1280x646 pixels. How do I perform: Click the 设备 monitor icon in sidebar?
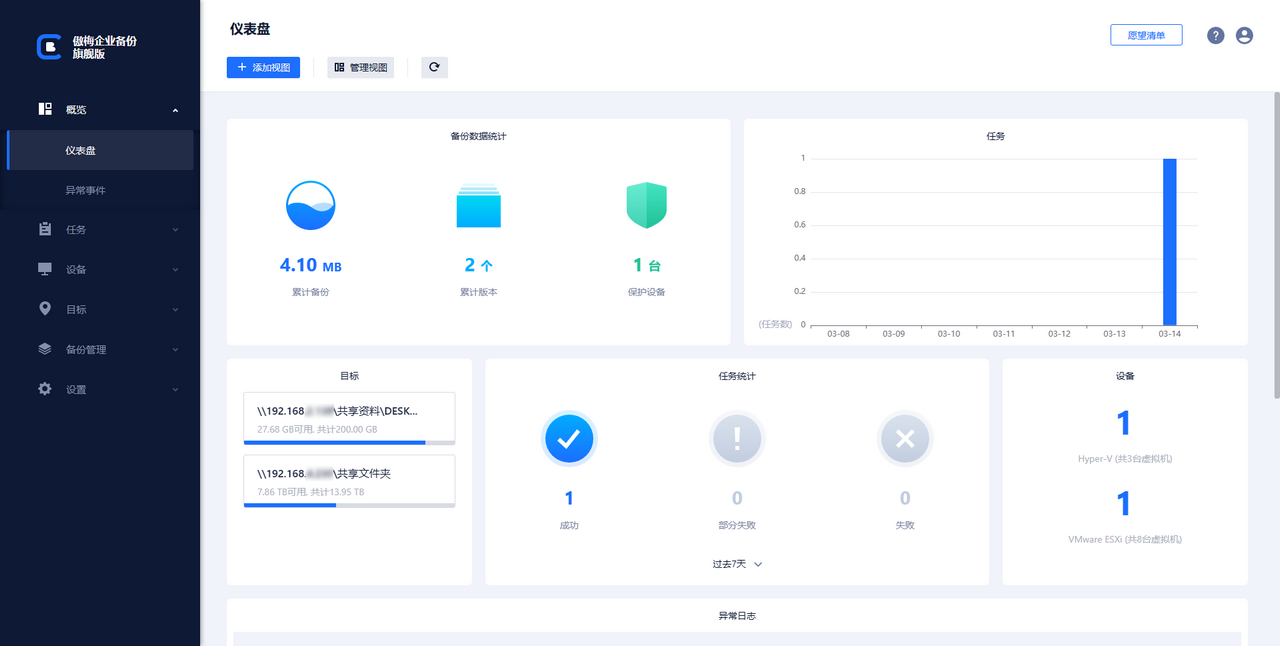[x=45, y=269]
